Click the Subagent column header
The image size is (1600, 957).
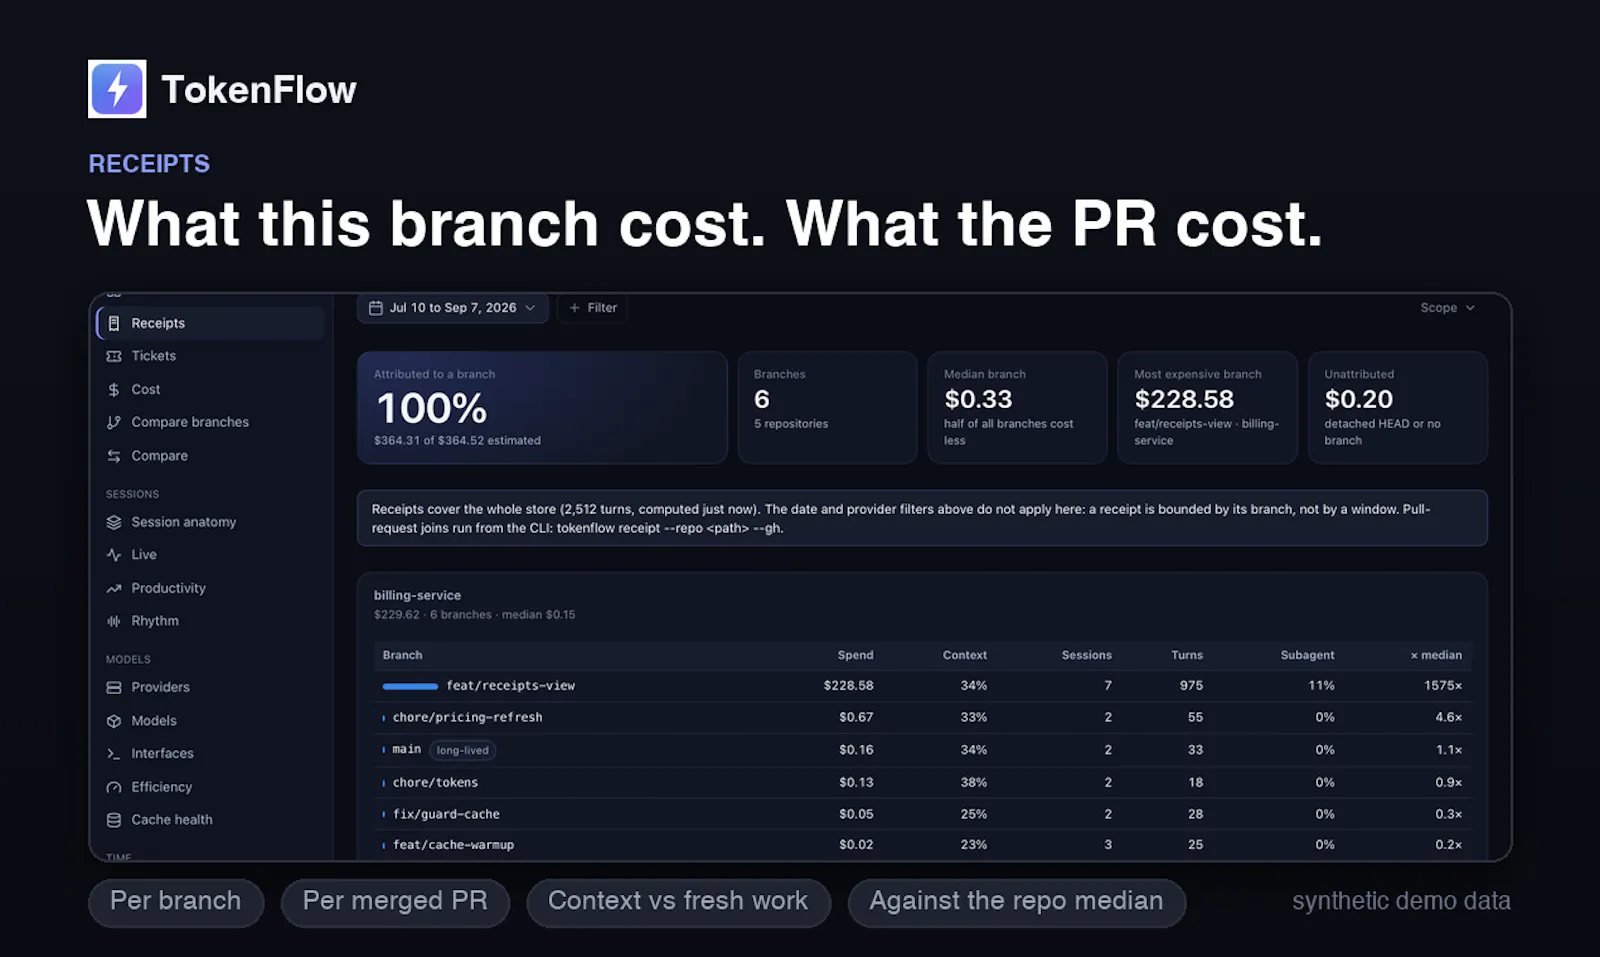tap(1307, 655)
